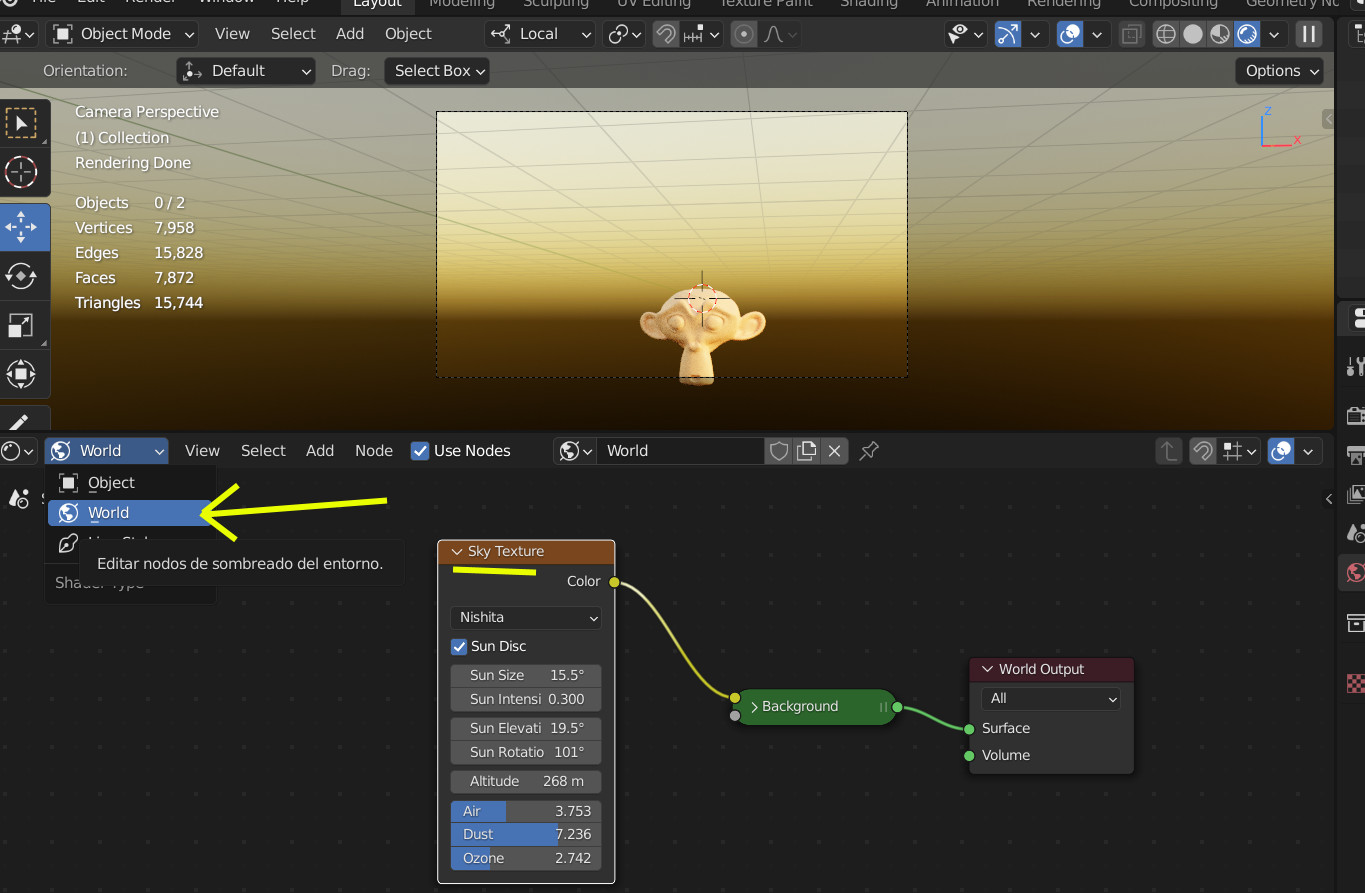Switch to the Layout workspace tab
The image size is (1365, 893).
tap(377, 4)
